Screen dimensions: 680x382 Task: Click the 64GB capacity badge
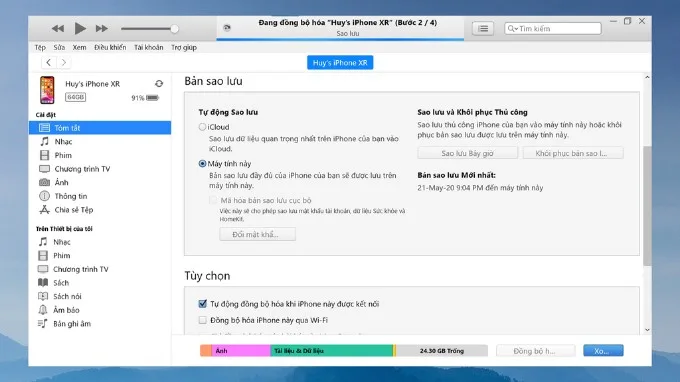tap(75, 97)
